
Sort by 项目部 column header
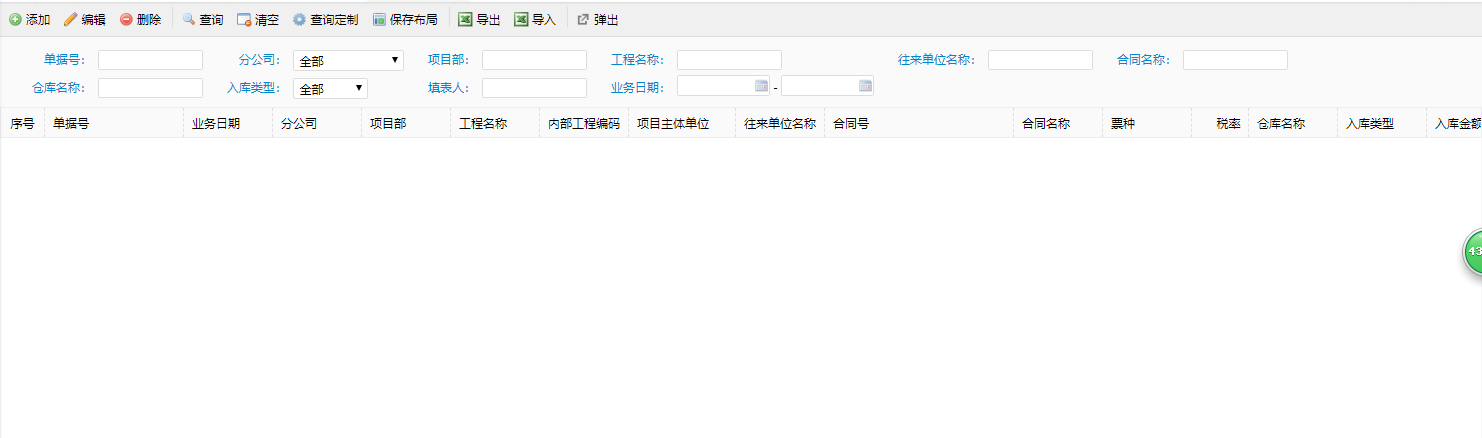point(405,124)
